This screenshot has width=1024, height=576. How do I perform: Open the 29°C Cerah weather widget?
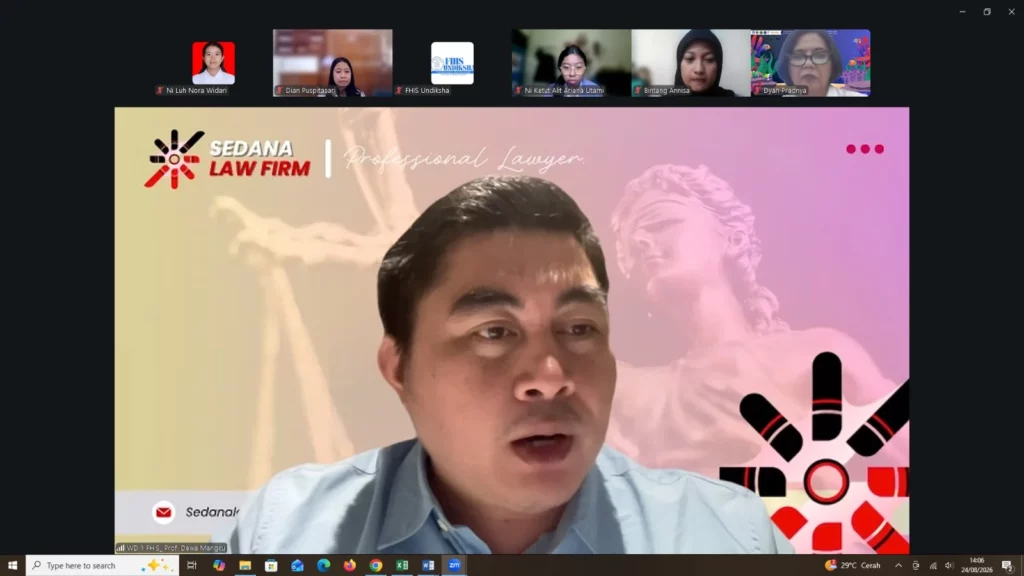click(853, 566)
